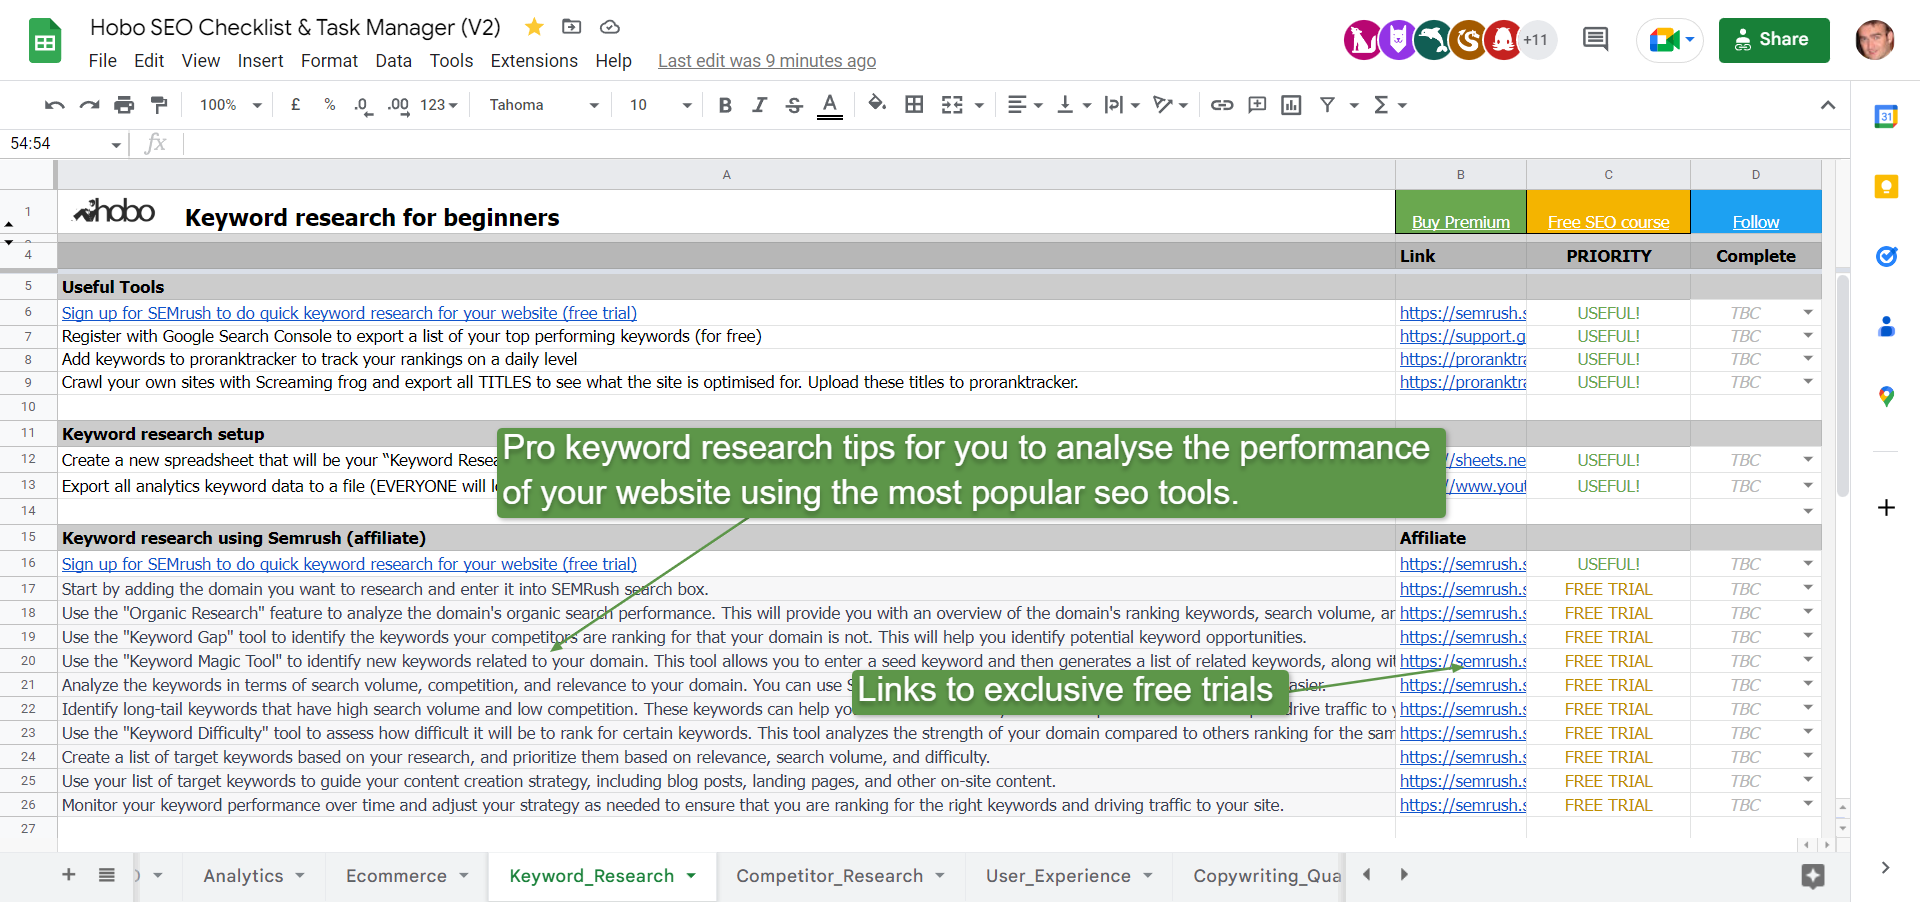Toggle italic formatting

(759, 105)
